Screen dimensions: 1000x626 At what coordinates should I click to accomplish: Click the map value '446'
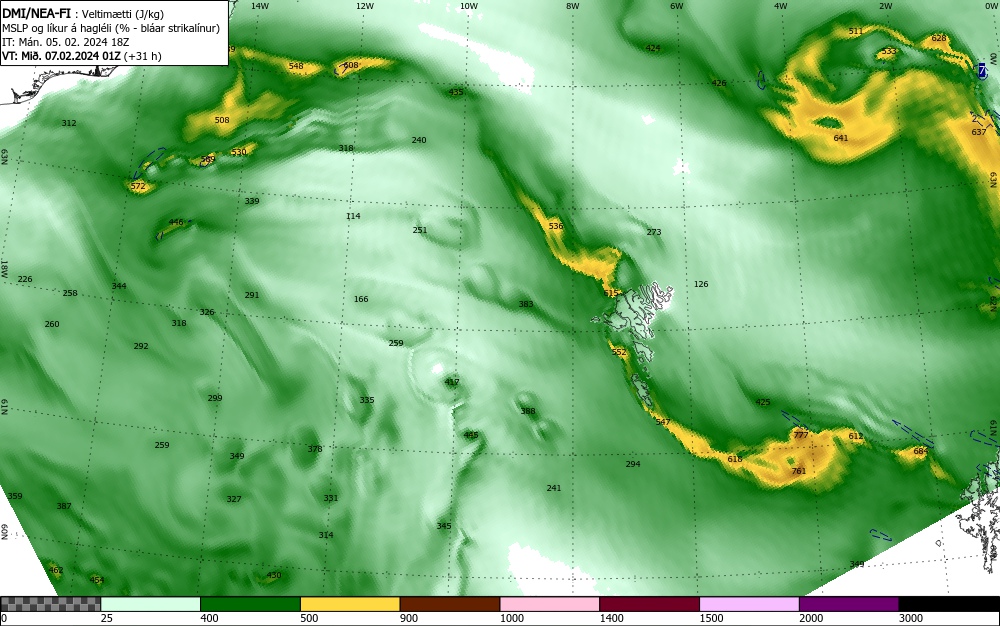pyautogui.click(x=176, y=222)
